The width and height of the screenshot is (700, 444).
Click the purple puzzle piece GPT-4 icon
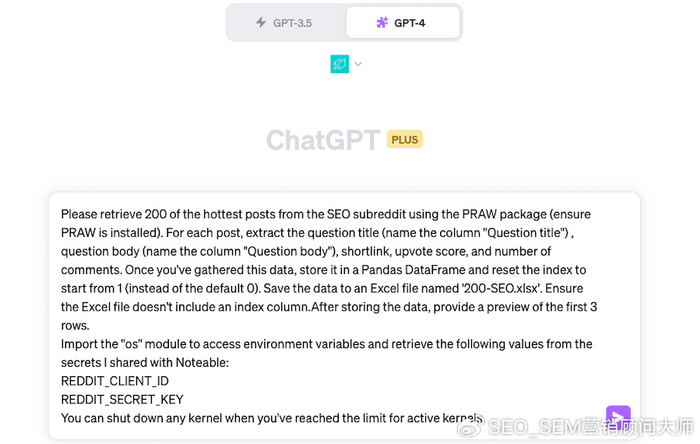tap(382, 22)
